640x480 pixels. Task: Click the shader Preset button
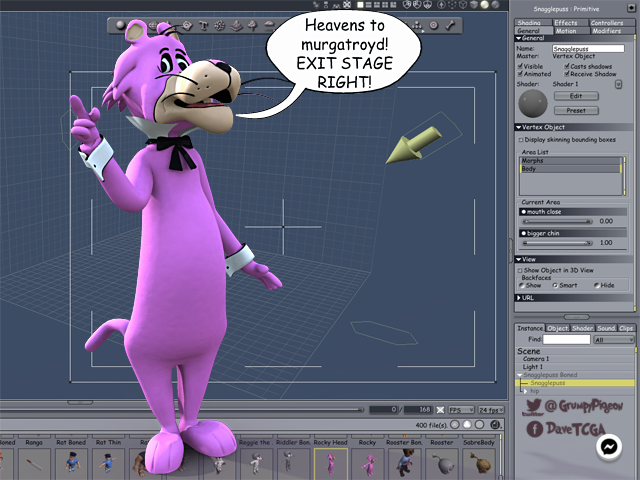[x=576, y=110]
